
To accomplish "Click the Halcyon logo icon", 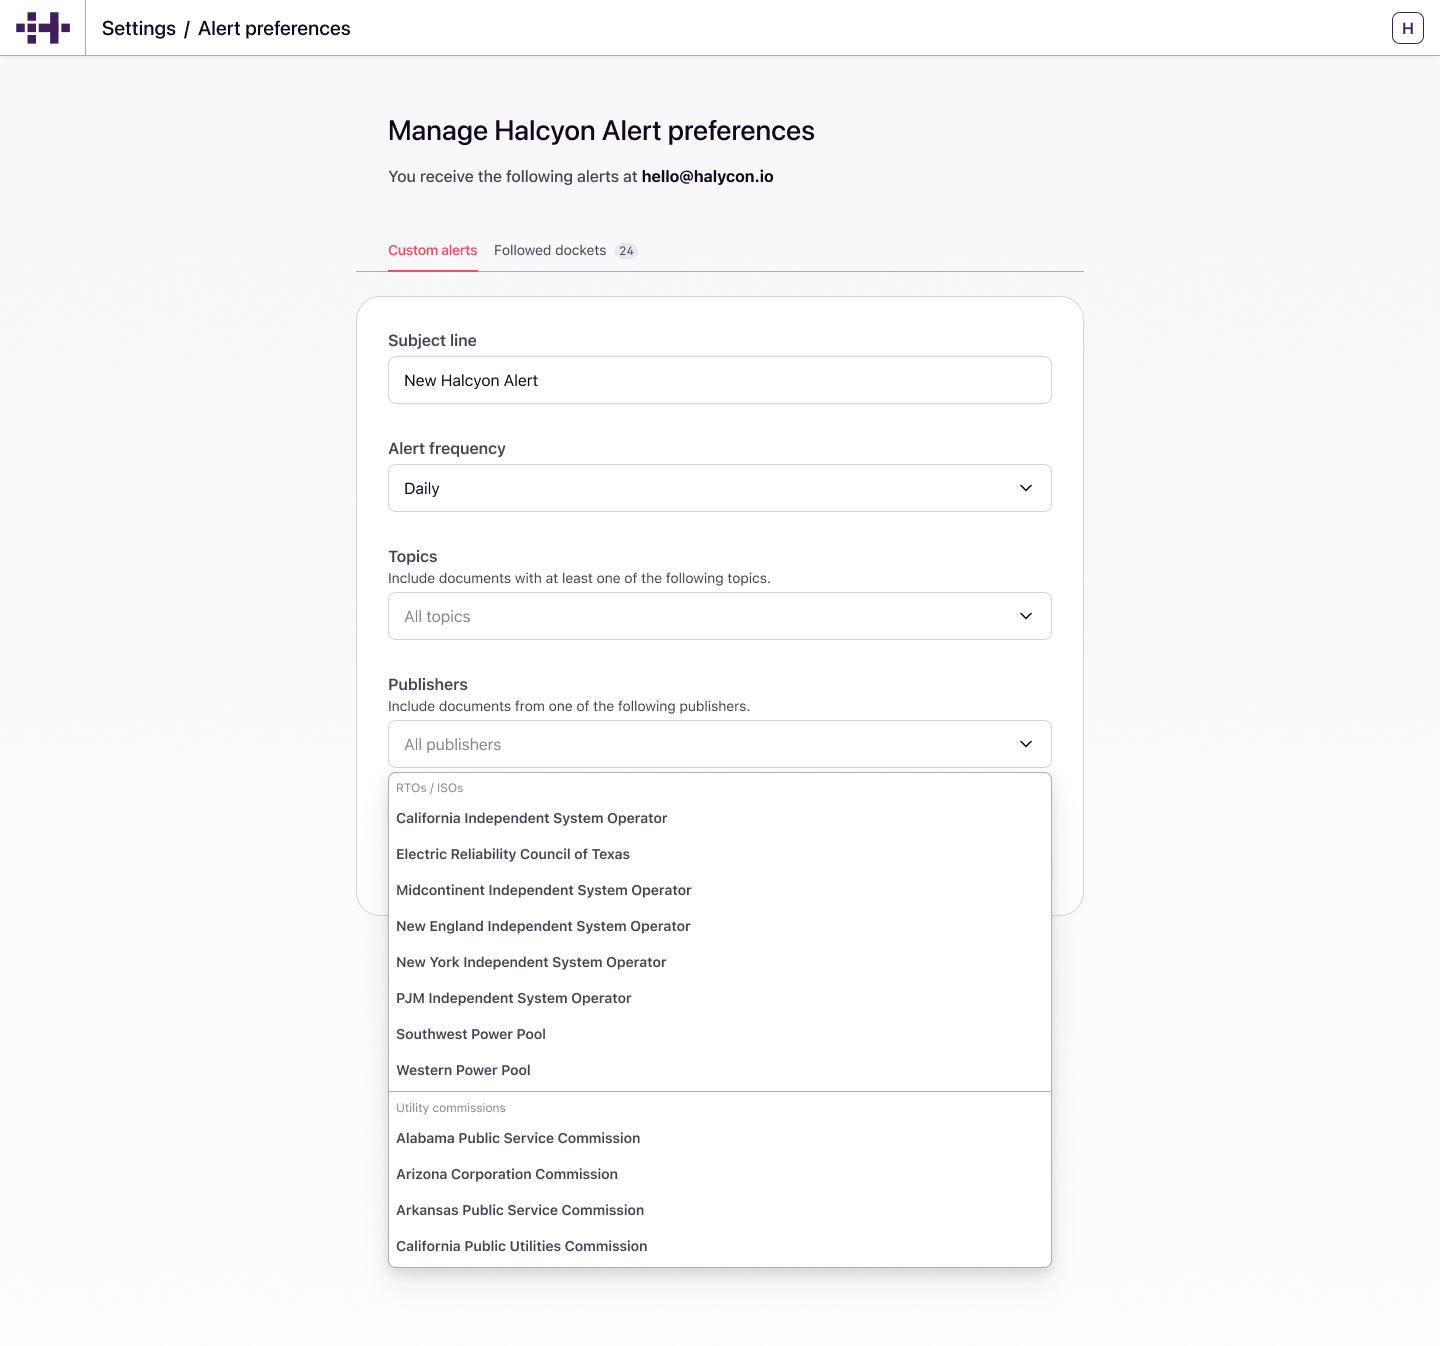I will (43, 28).
